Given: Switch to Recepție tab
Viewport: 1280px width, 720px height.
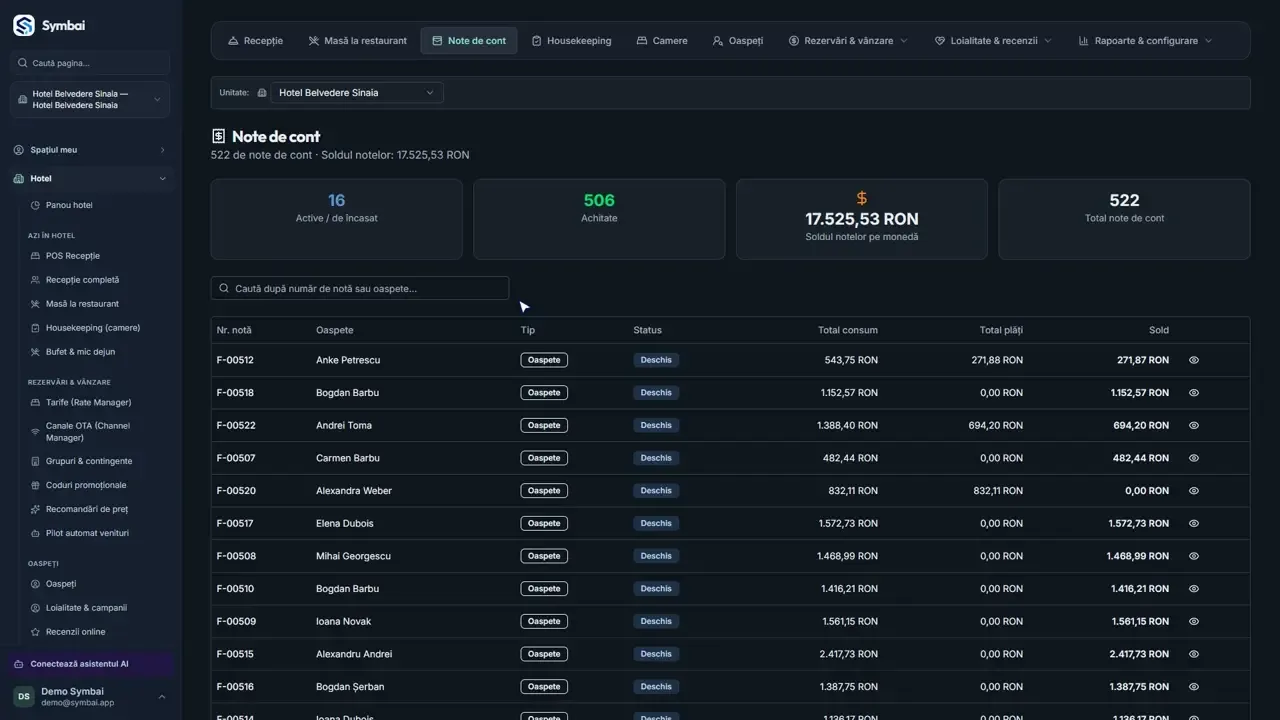Looking at the screenshot, I should pos(255,41).
